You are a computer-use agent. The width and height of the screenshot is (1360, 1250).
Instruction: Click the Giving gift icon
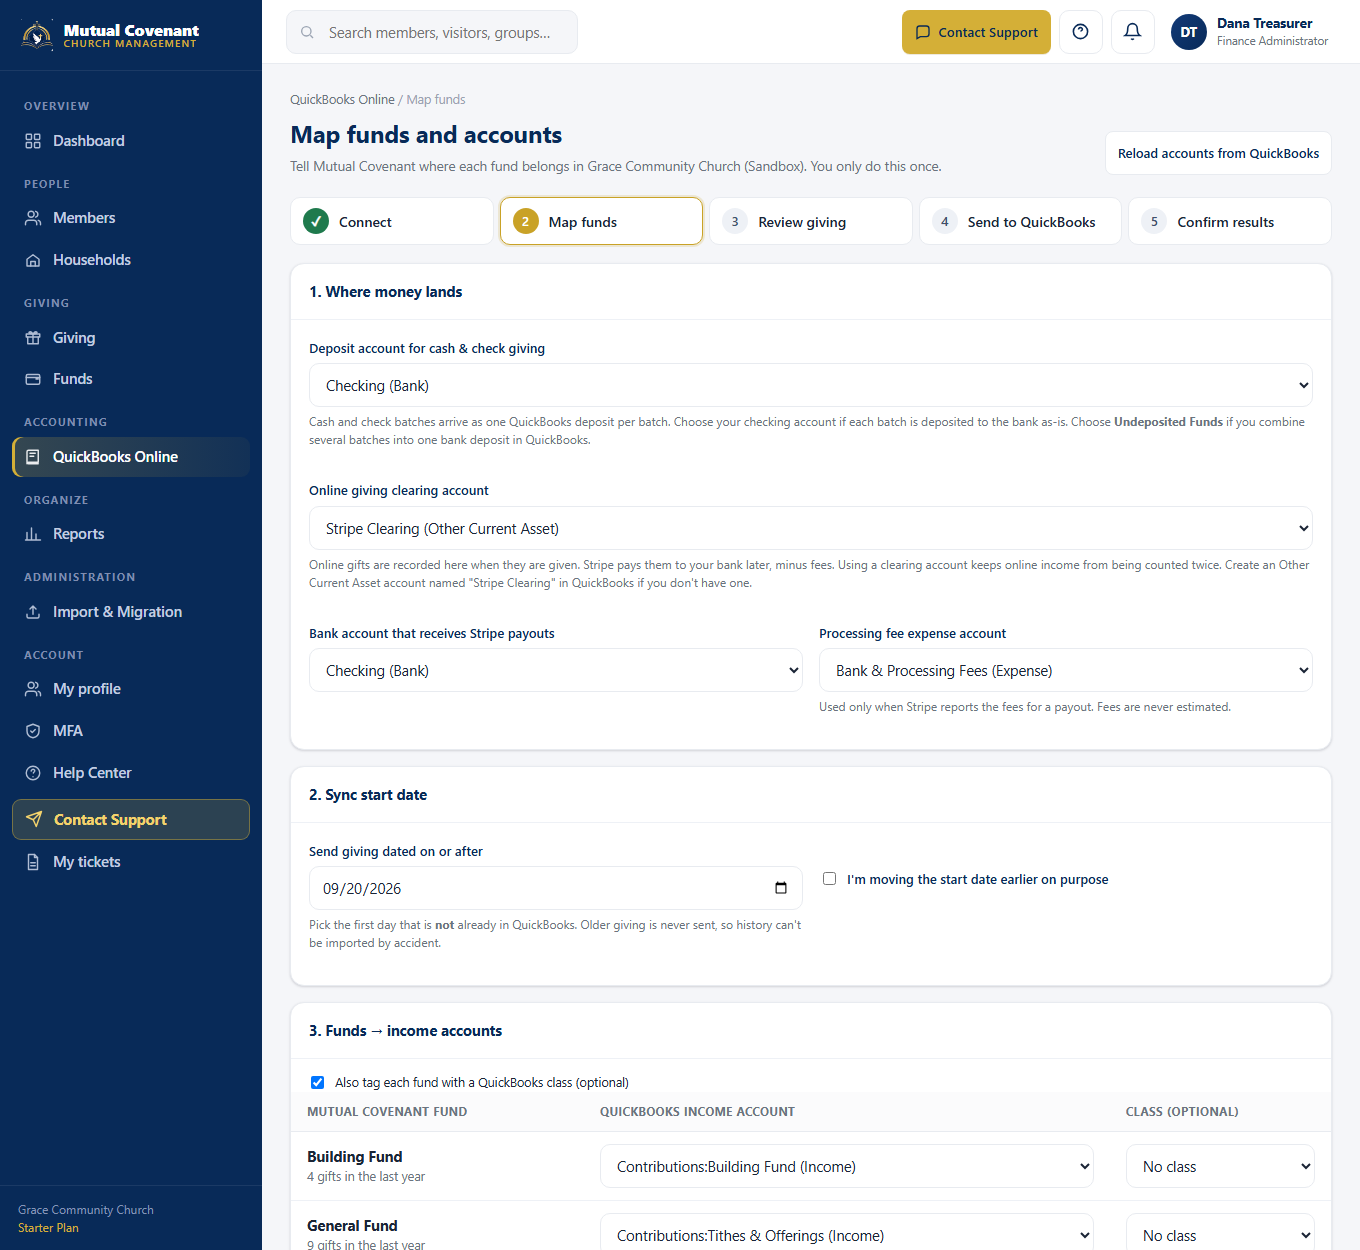coord(33,338)
